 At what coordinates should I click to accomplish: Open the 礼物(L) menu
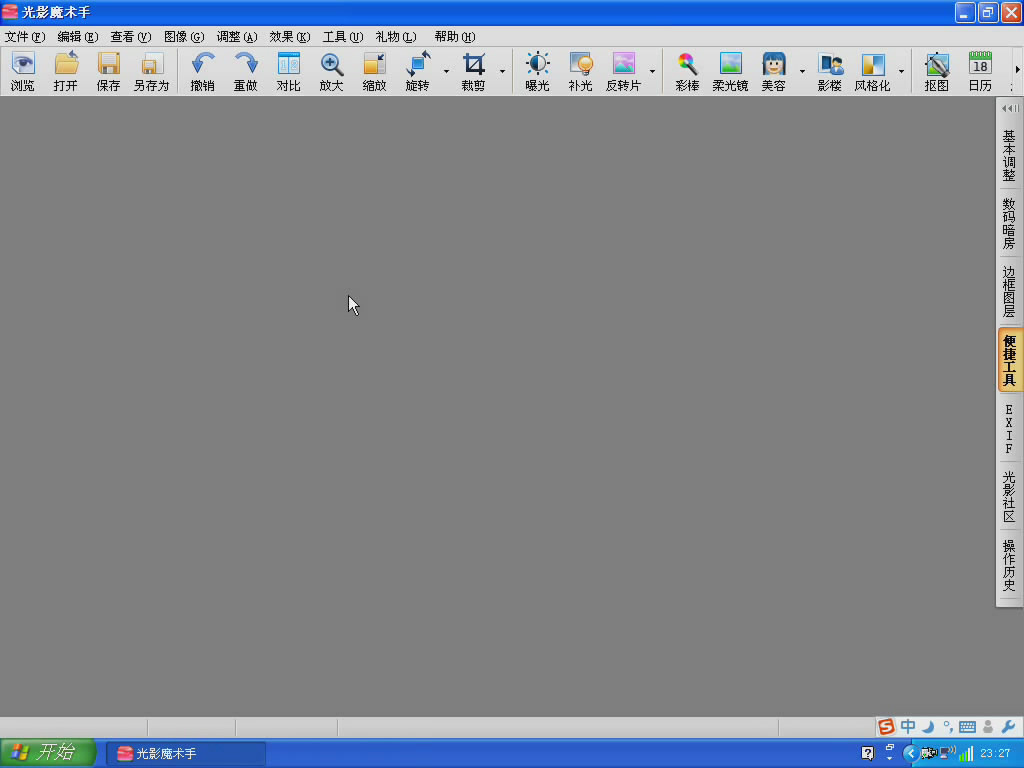pos(396,37)
